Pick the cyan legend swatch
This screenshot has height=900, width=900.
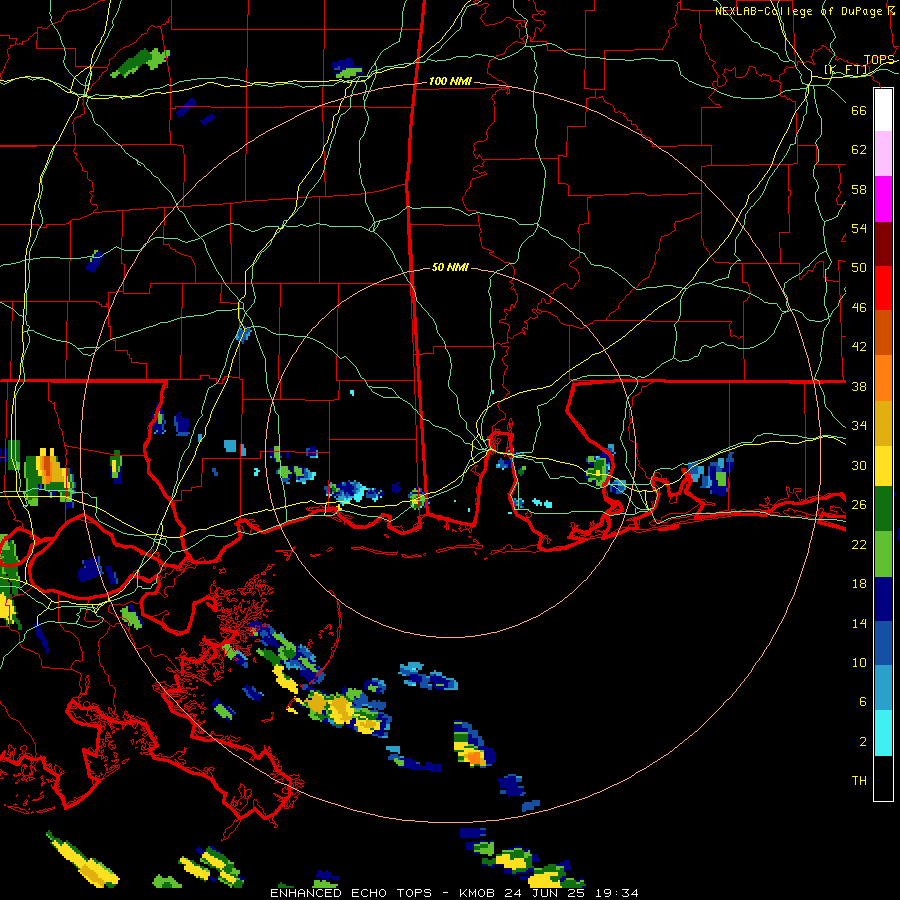(883, 733)
